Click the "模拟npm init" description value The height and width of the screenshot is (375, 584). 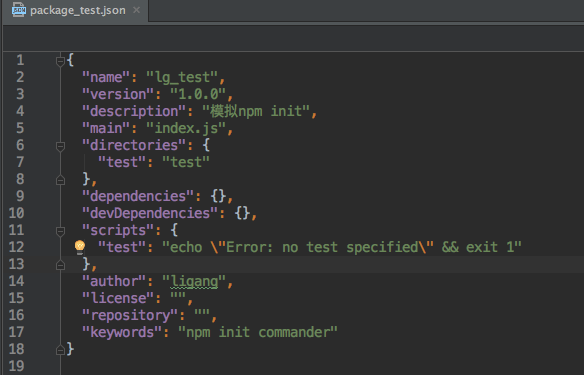point(256,111)
